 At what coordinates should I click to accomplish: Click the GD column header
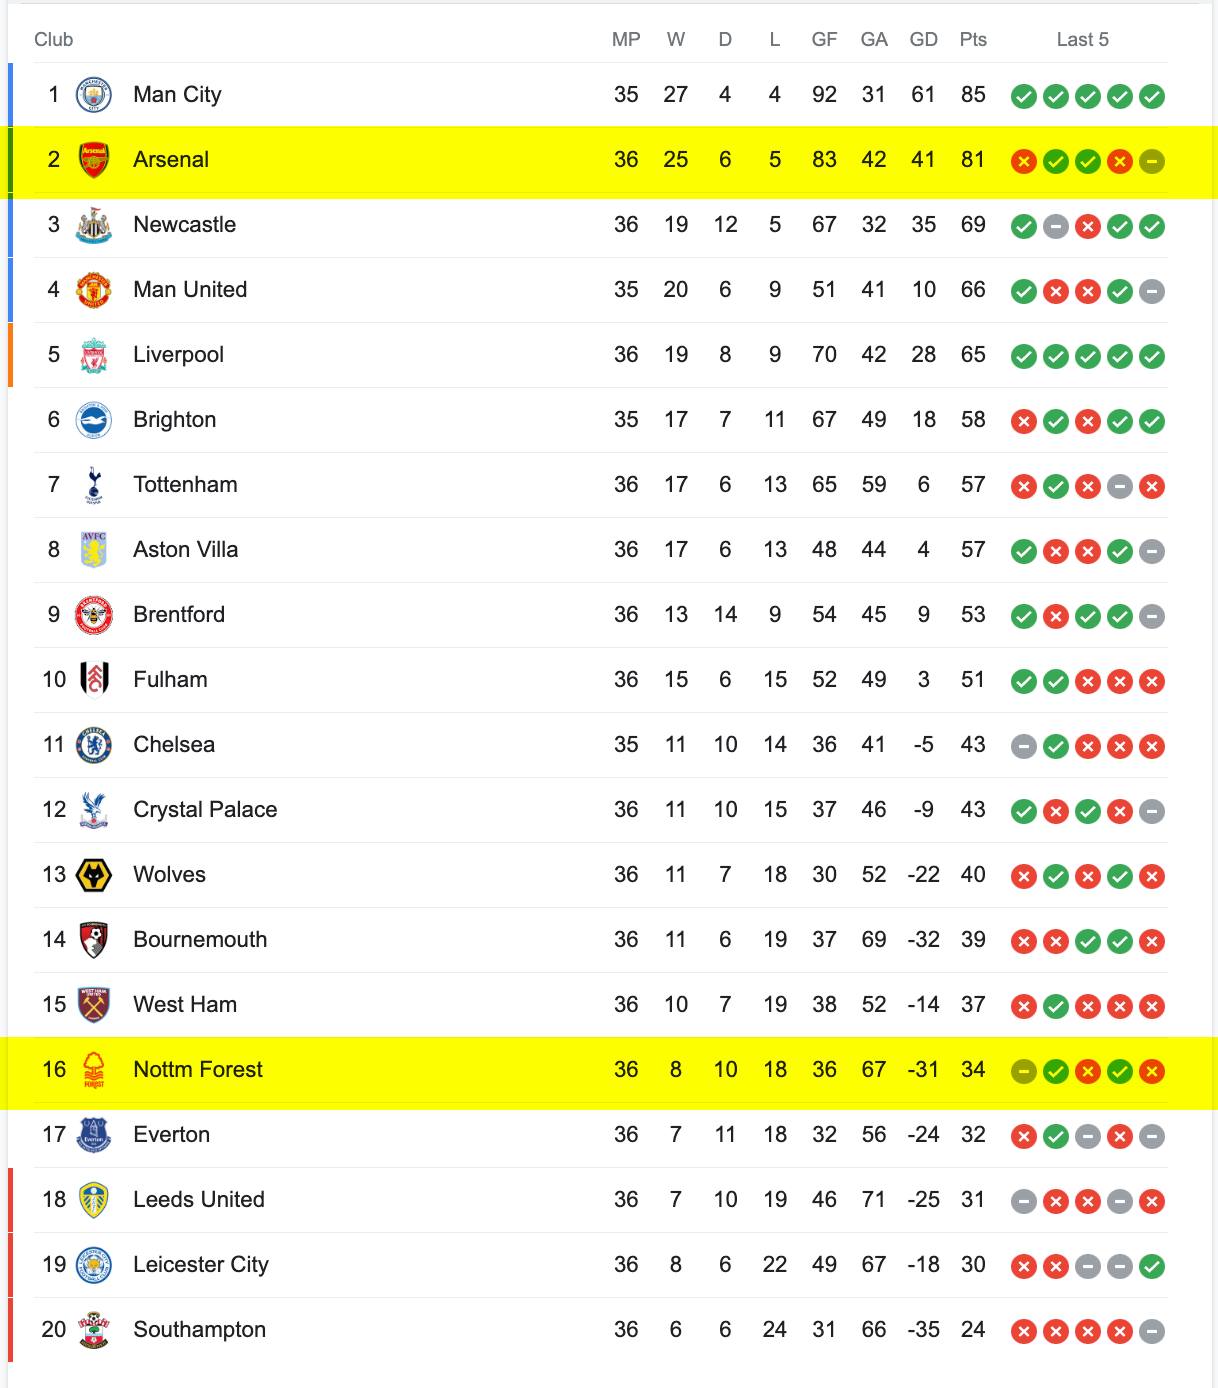click(924, 40)
